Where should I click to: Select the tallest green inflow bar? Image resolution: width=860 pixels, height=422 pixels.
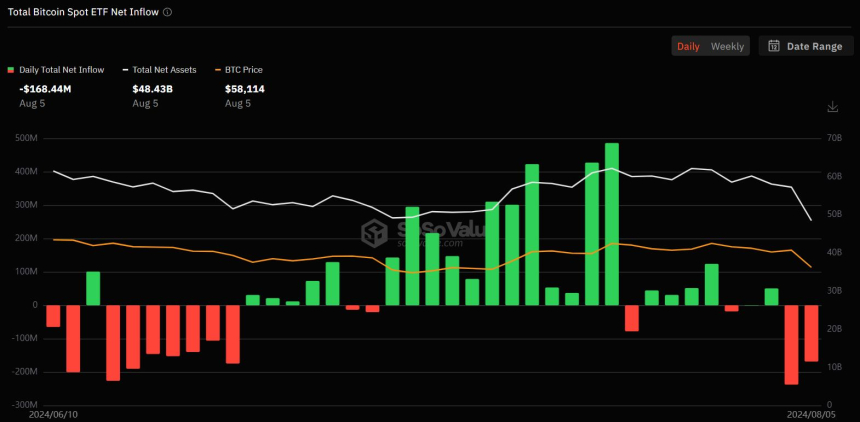tap(611, 224)
